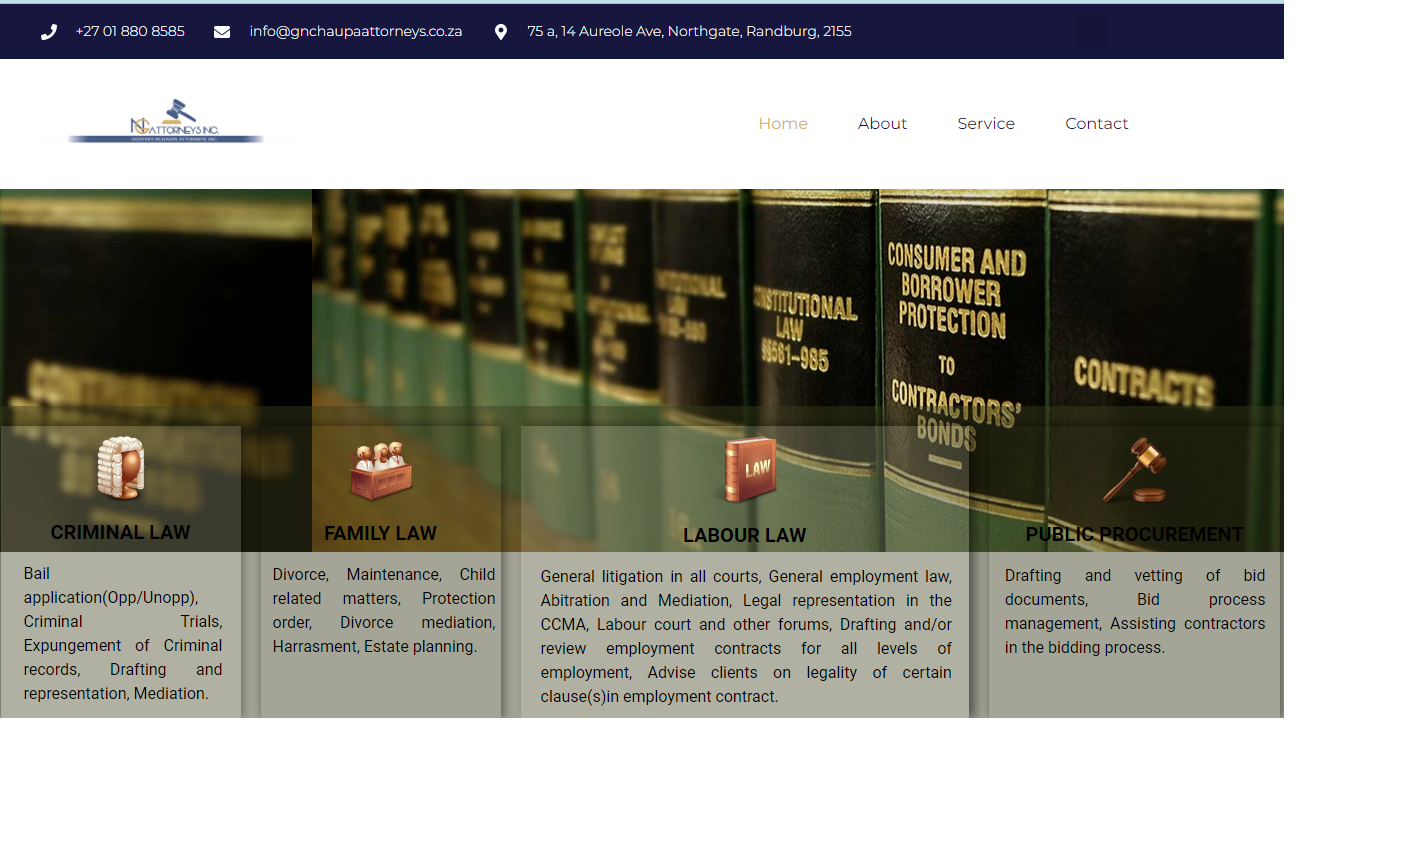
Task: Open the About page from navigation
Action: (882, 124)
